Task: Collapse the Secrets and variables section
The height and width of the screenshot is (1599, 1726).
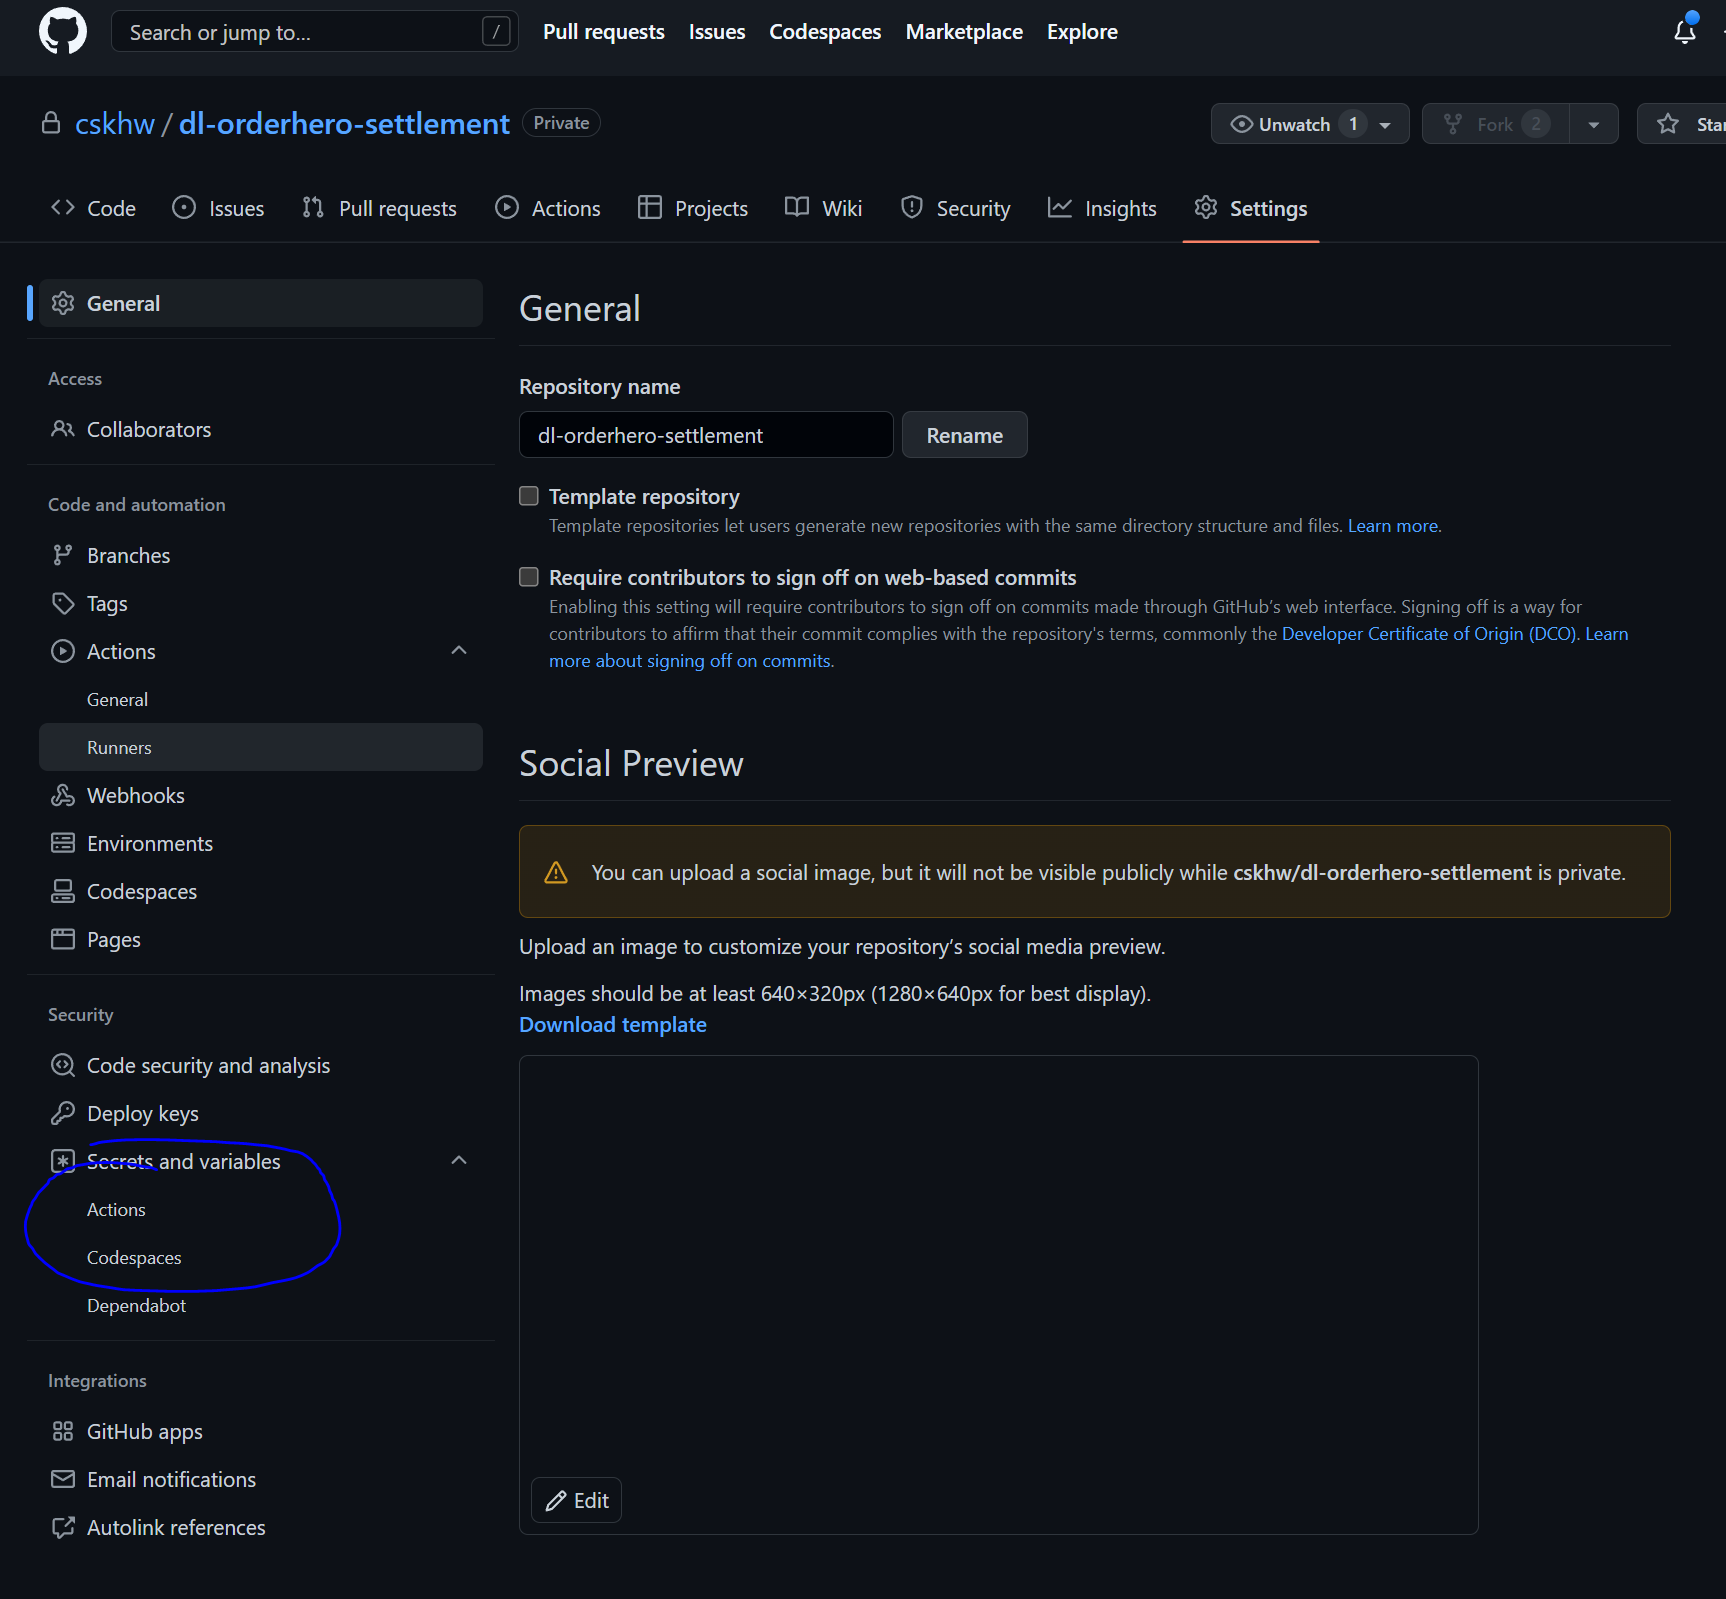Action: (x=459, y=1161)
